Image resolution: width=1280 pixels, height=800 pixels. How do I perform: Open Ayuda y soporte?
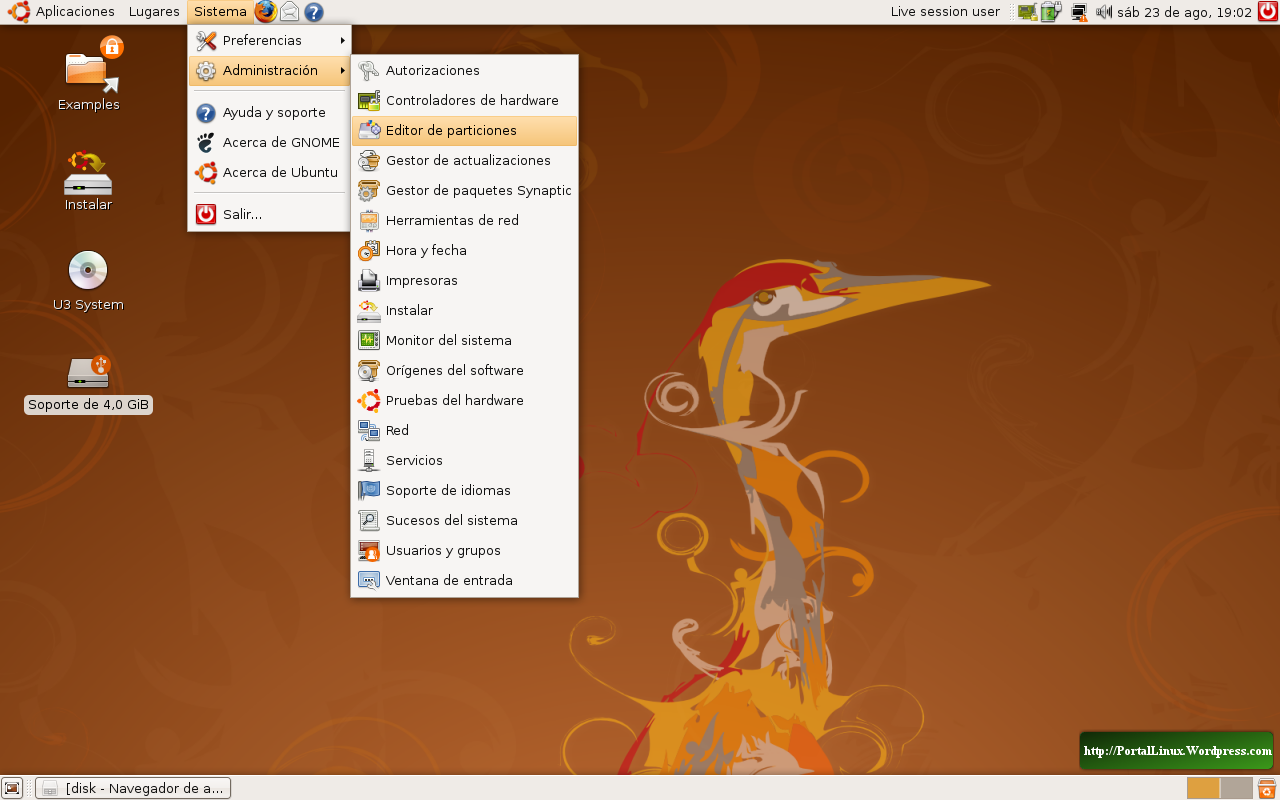[x=270, y=113]
